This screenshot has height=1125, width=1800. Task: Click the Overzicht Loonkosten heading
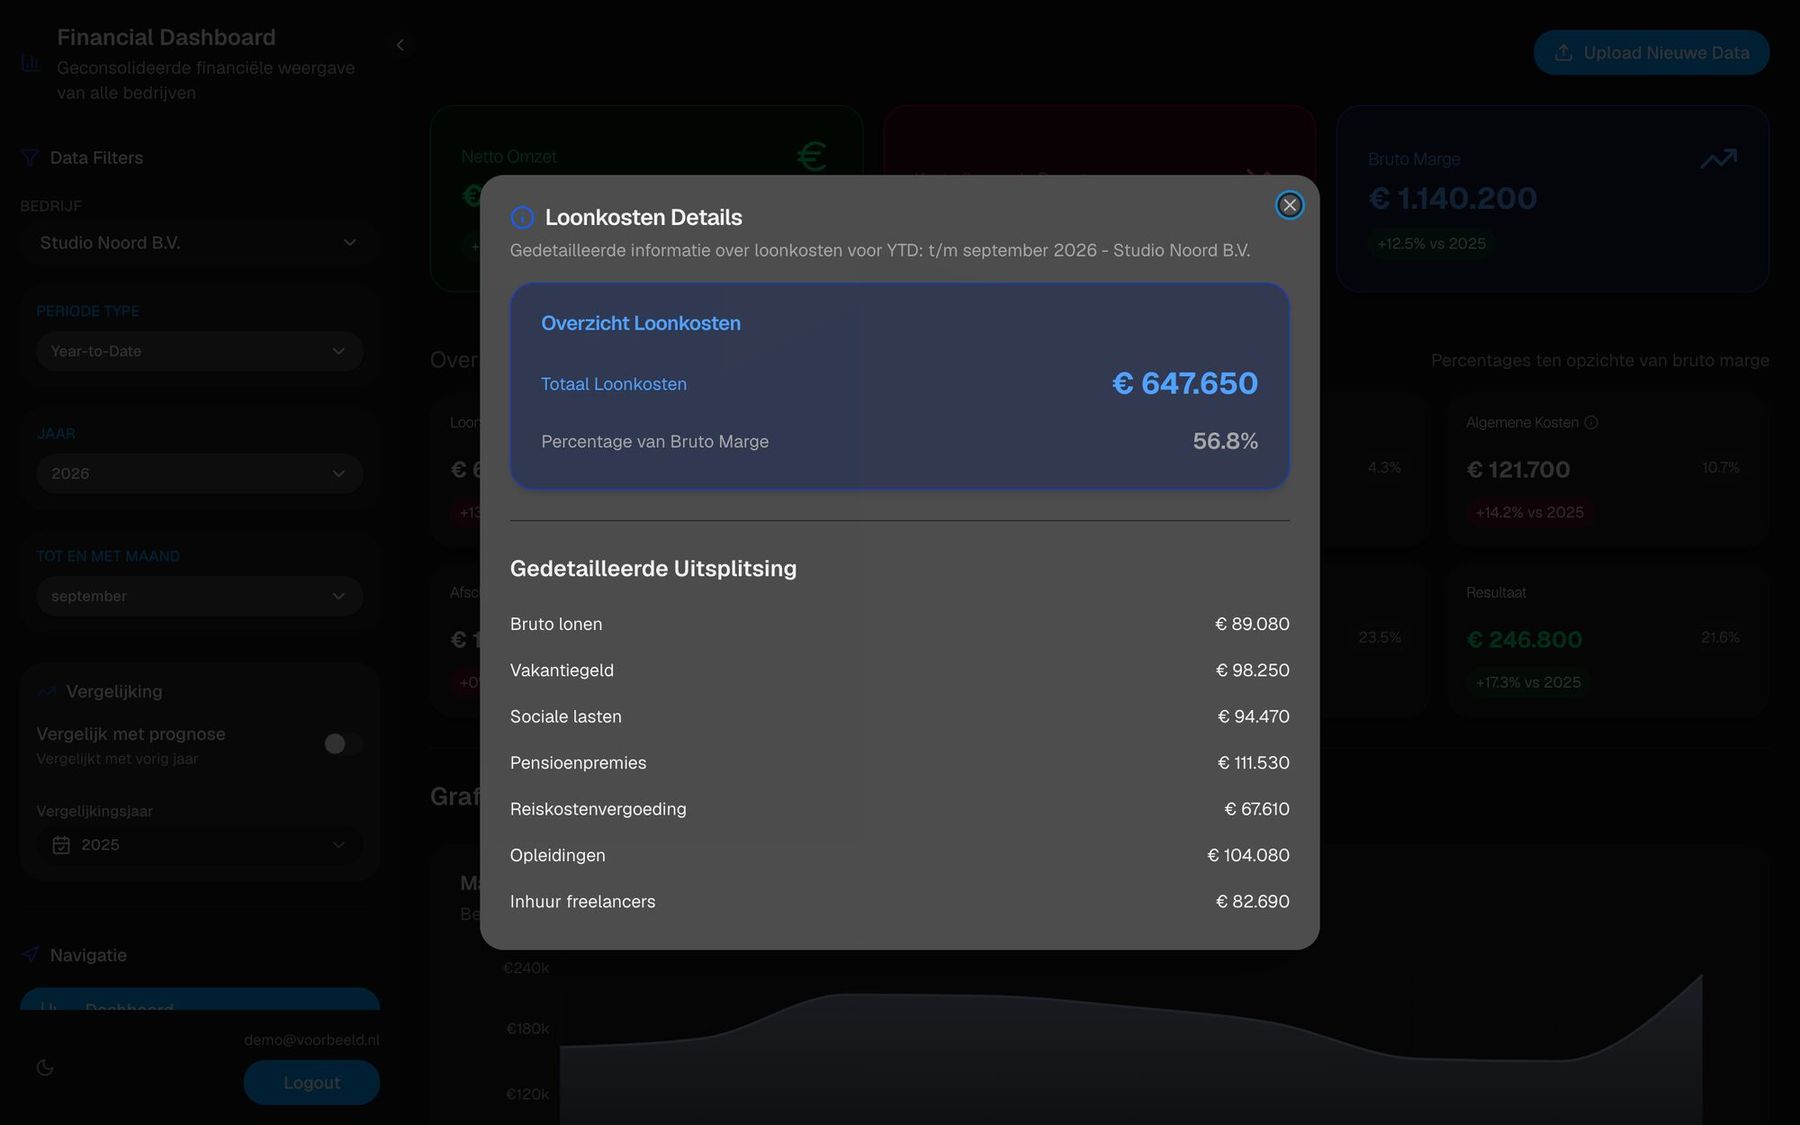(641, 323)
